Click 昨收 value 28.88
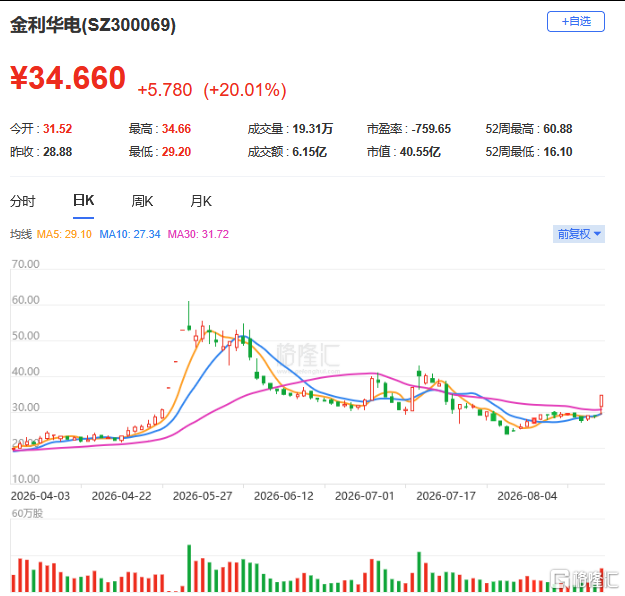 (57, 152)
